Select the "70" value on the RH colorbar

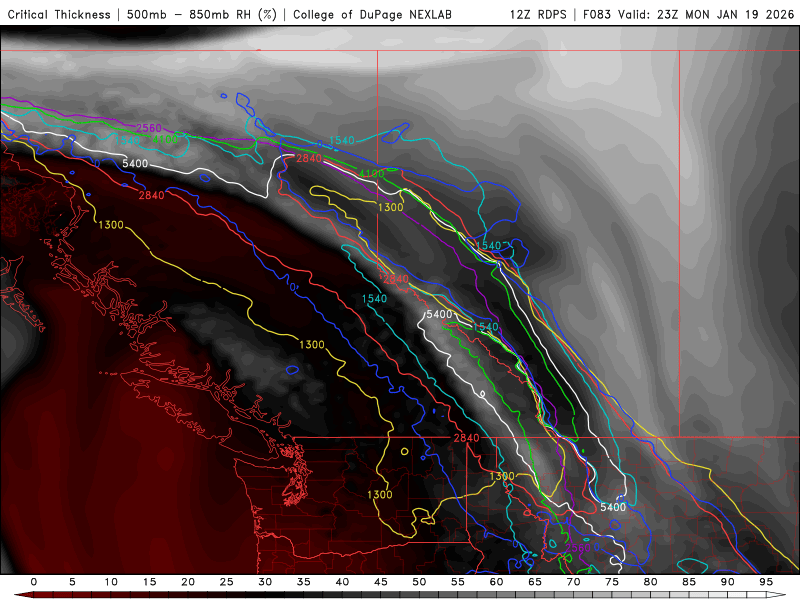pyautogui.click(x=573, y=582)
